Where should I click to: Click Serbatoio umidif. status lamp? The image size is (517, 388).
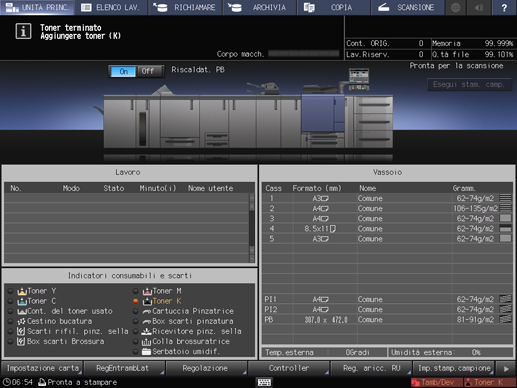[x=135, y=352]
